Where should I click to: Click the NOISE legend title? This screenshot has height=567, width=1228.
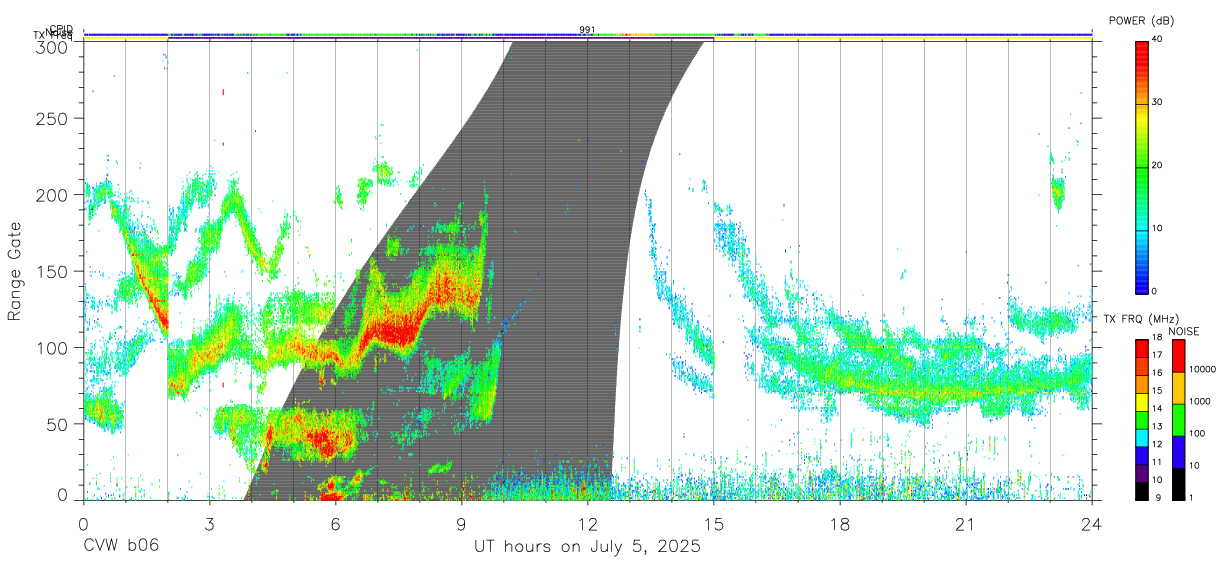pyautogui.click(x=1183, y=331)
